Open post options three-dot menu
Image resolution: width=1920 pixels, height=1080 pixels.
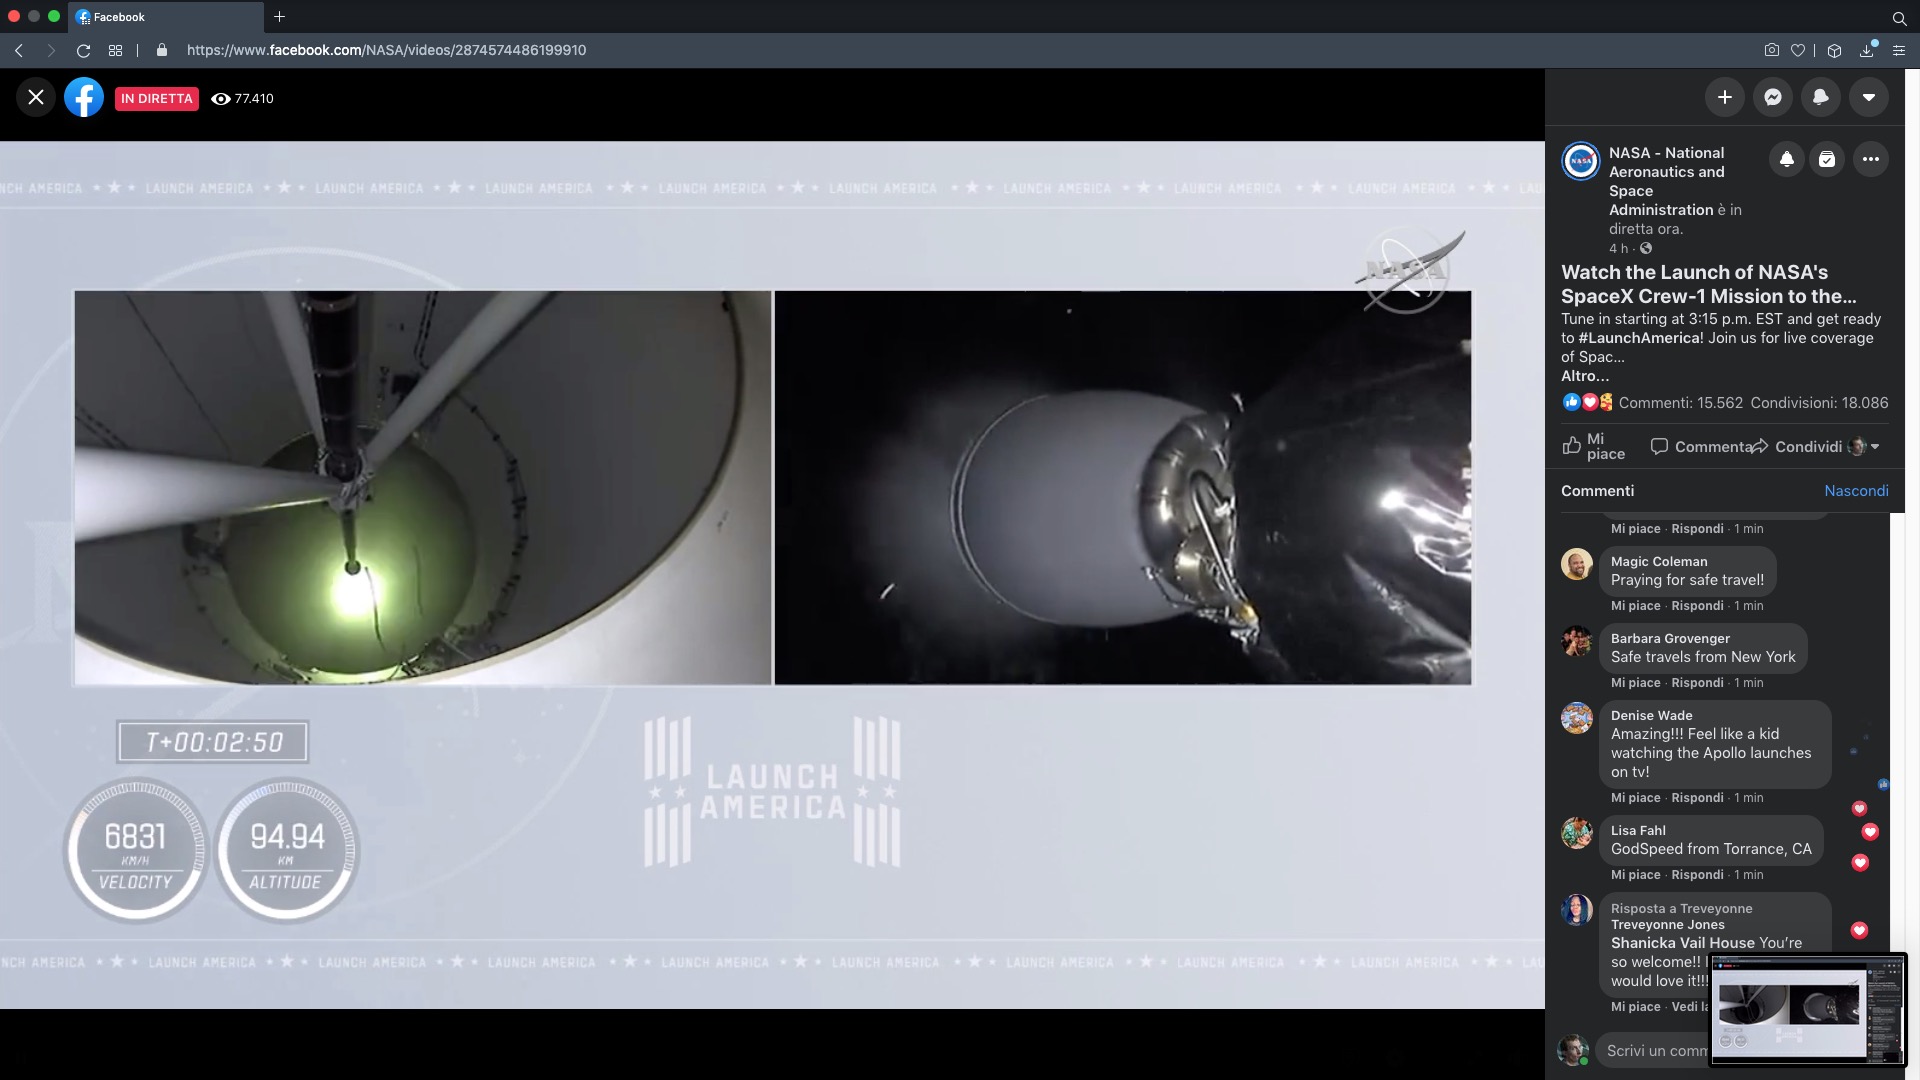(x=1871, y=159)
